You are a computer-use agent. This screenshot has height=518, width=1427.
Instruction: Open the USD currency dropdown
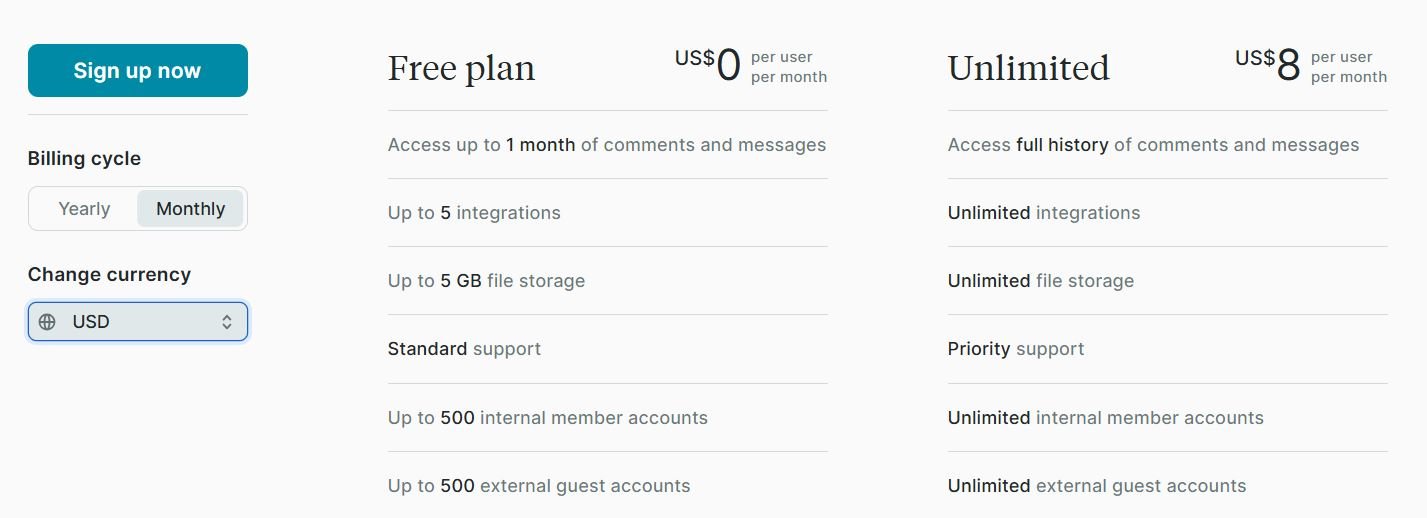(x=138, y=322)
